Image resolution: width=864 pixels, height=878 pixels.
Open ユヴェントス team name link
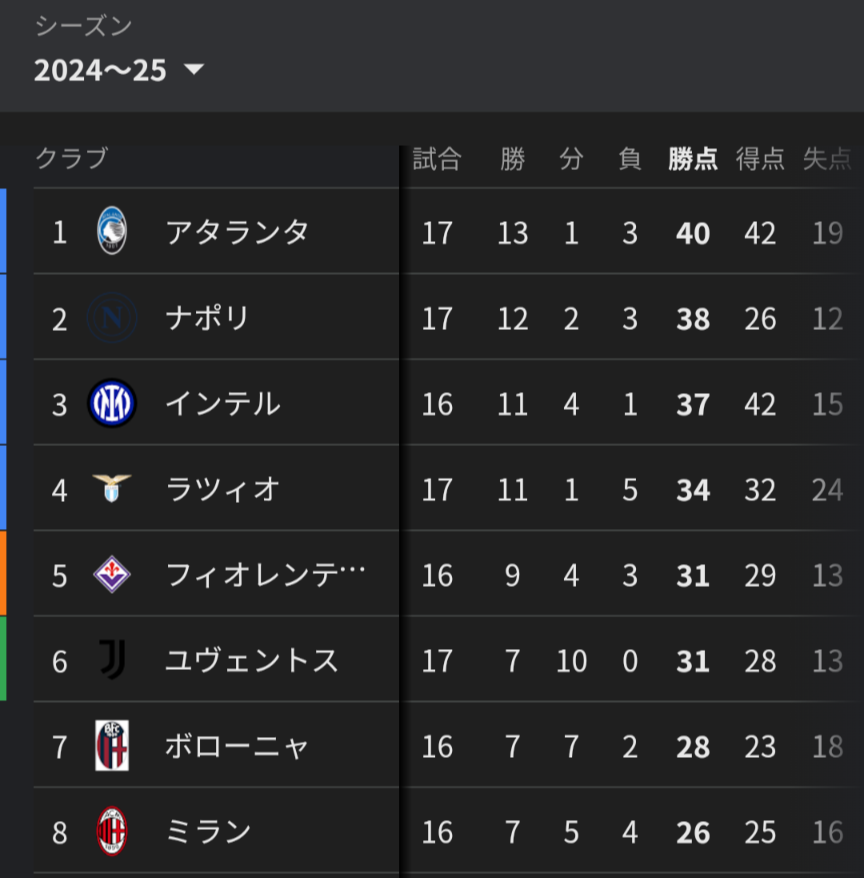pos(252,661)
